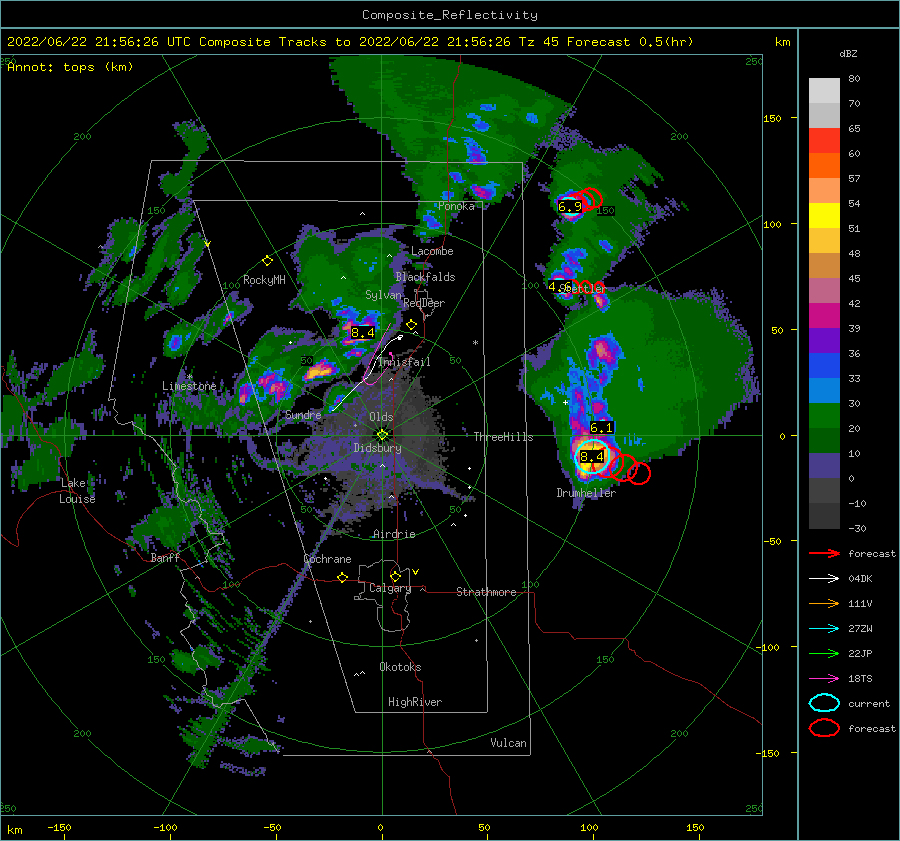Click the Airdrie city label
900x841 pixels.
tap(394, 534)
